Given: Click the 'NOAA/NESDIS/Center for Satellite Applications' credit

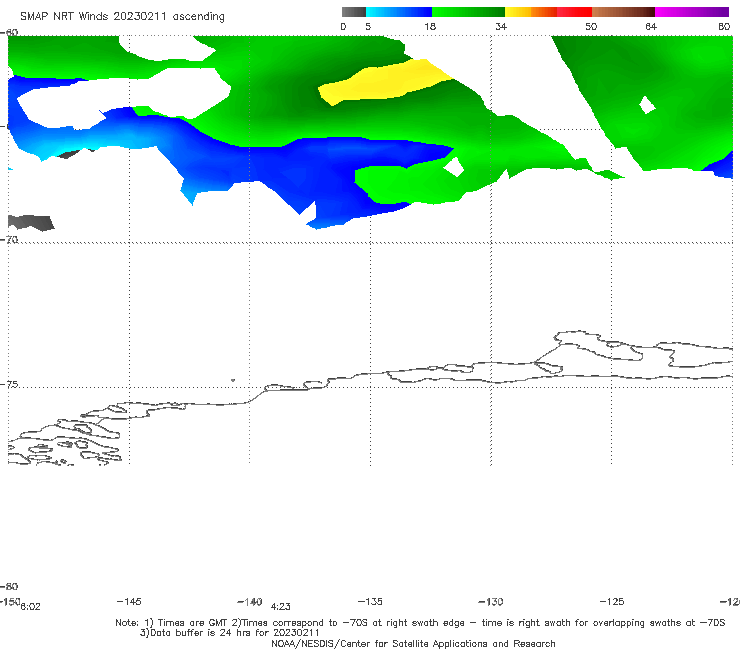Looking at the screenshot, I should click(413, 643).
